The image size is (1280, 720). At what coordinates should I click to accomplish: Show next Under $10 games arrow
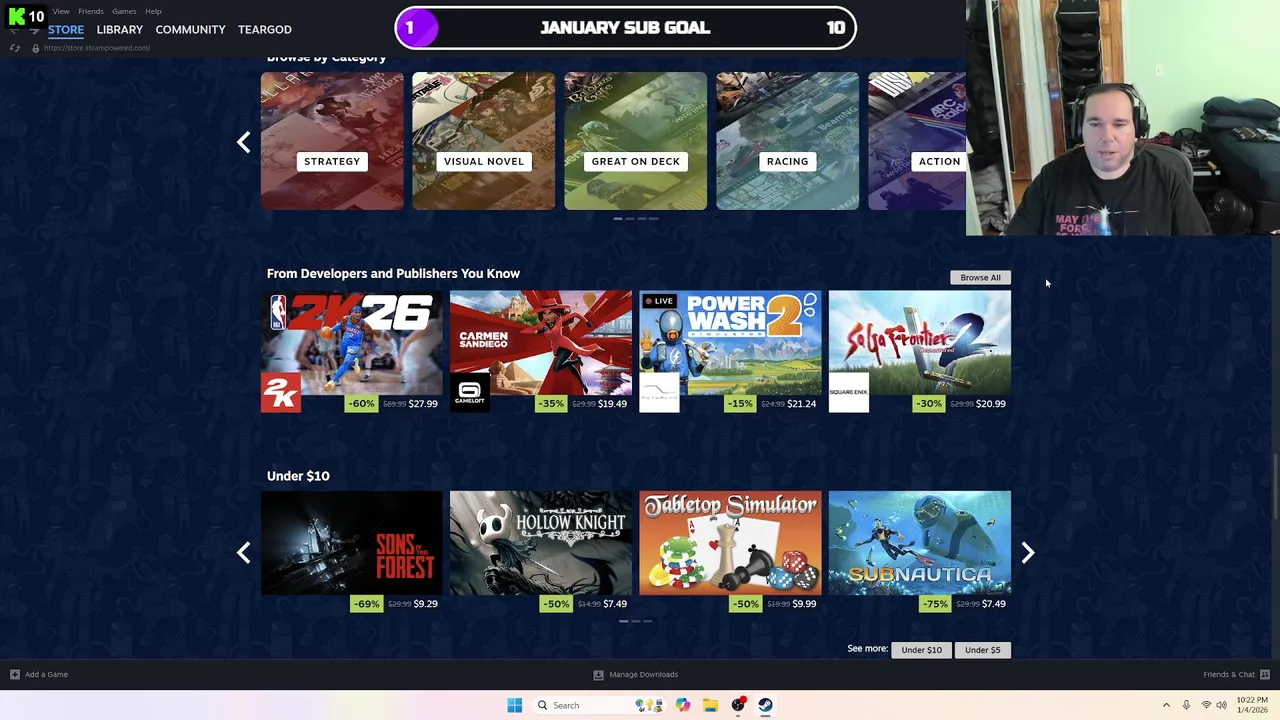(1027, 552)
